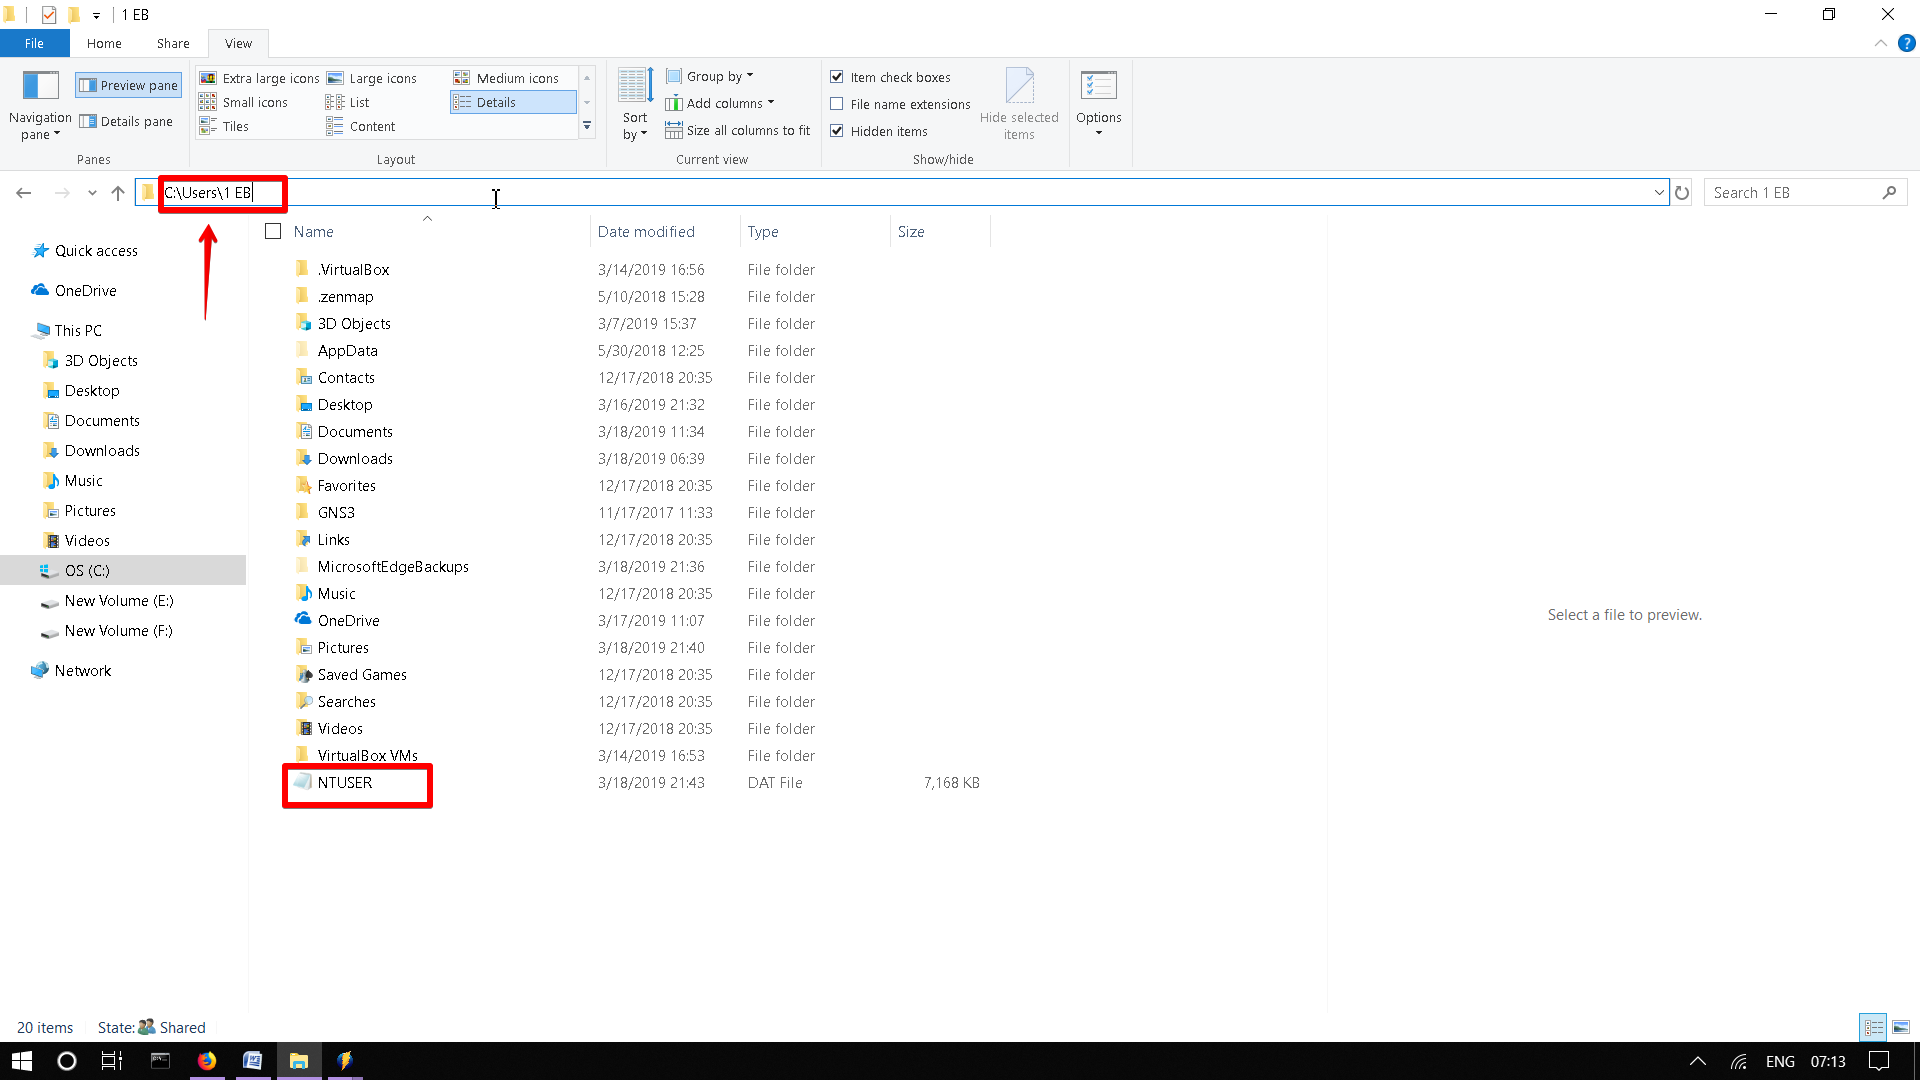Viewport: 1920px width, 1080px height.
Task: Open the Action Center notifications icon
Action: point(1879,1061)
